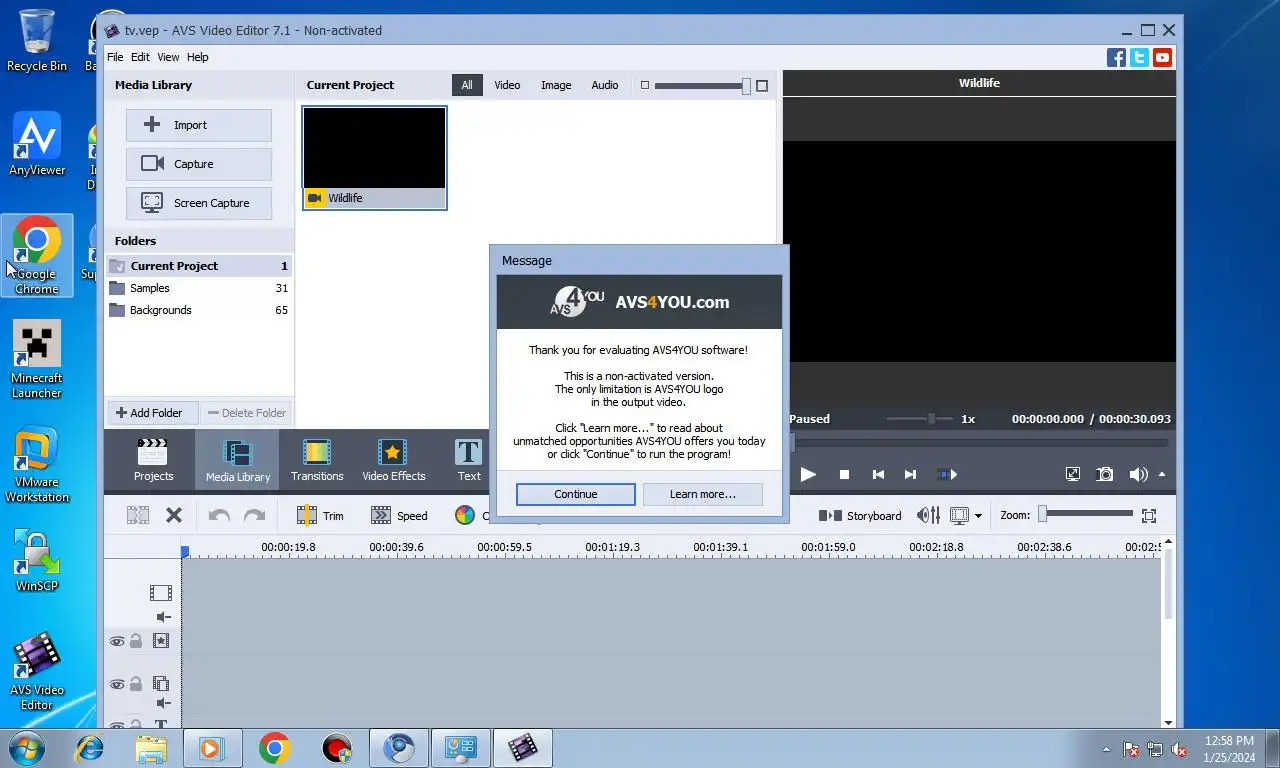The height and width of the screenshot is (768, 1280).
Task: Switch to the Image filter tab
Action: pyautogui.click(x=556, y=85)
